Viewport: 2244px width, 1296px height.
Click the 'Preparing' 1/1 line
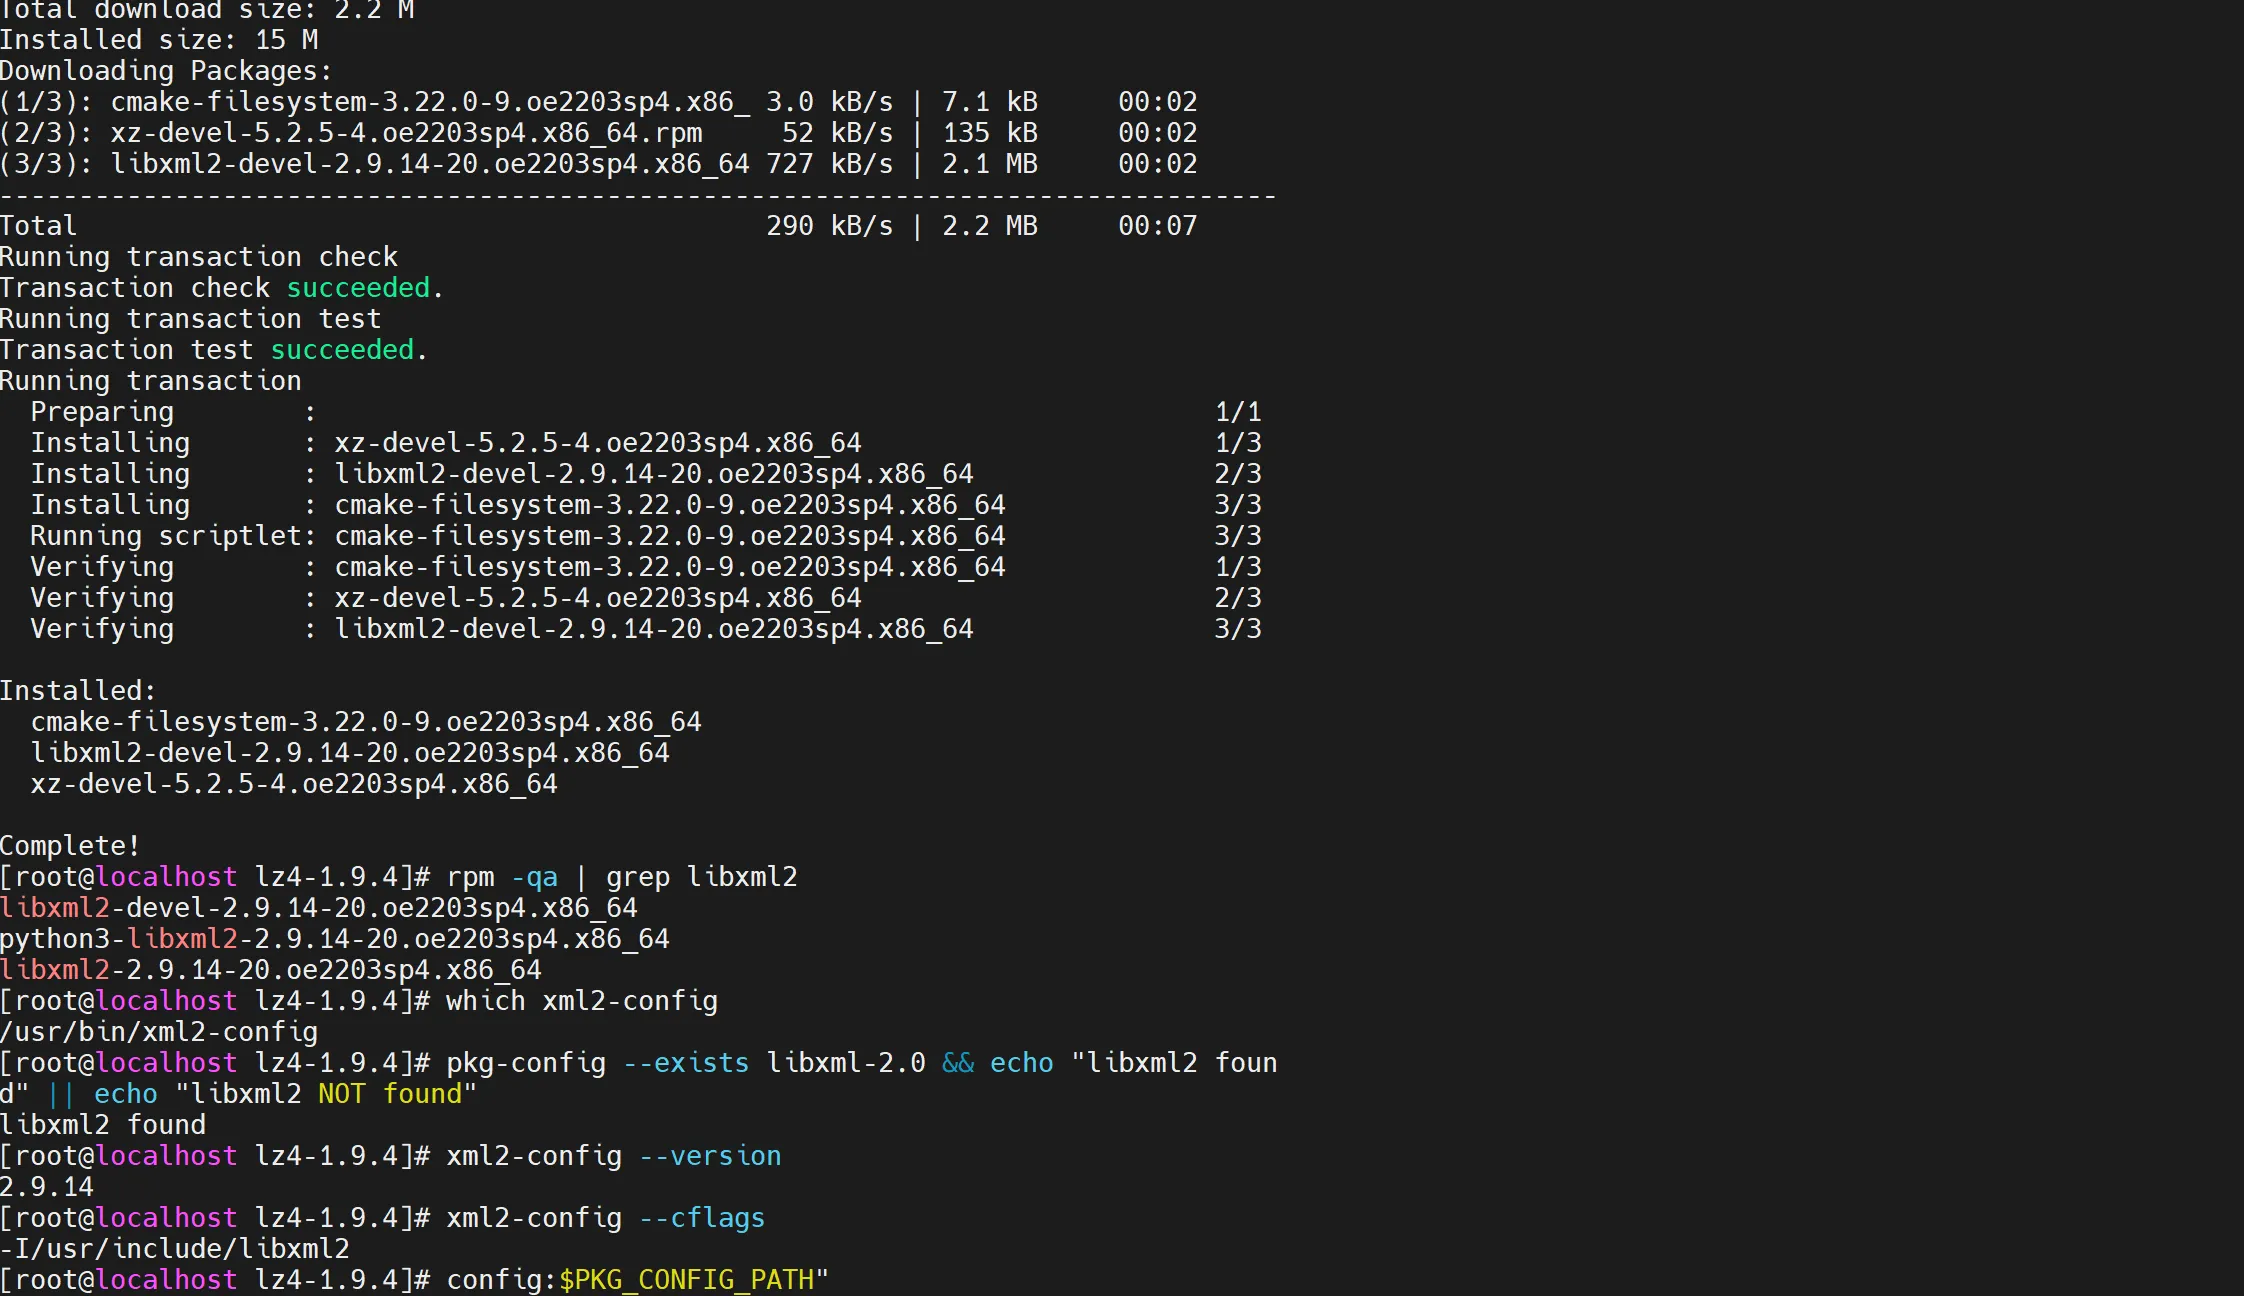pyautogui.click(x=646, y=412)
